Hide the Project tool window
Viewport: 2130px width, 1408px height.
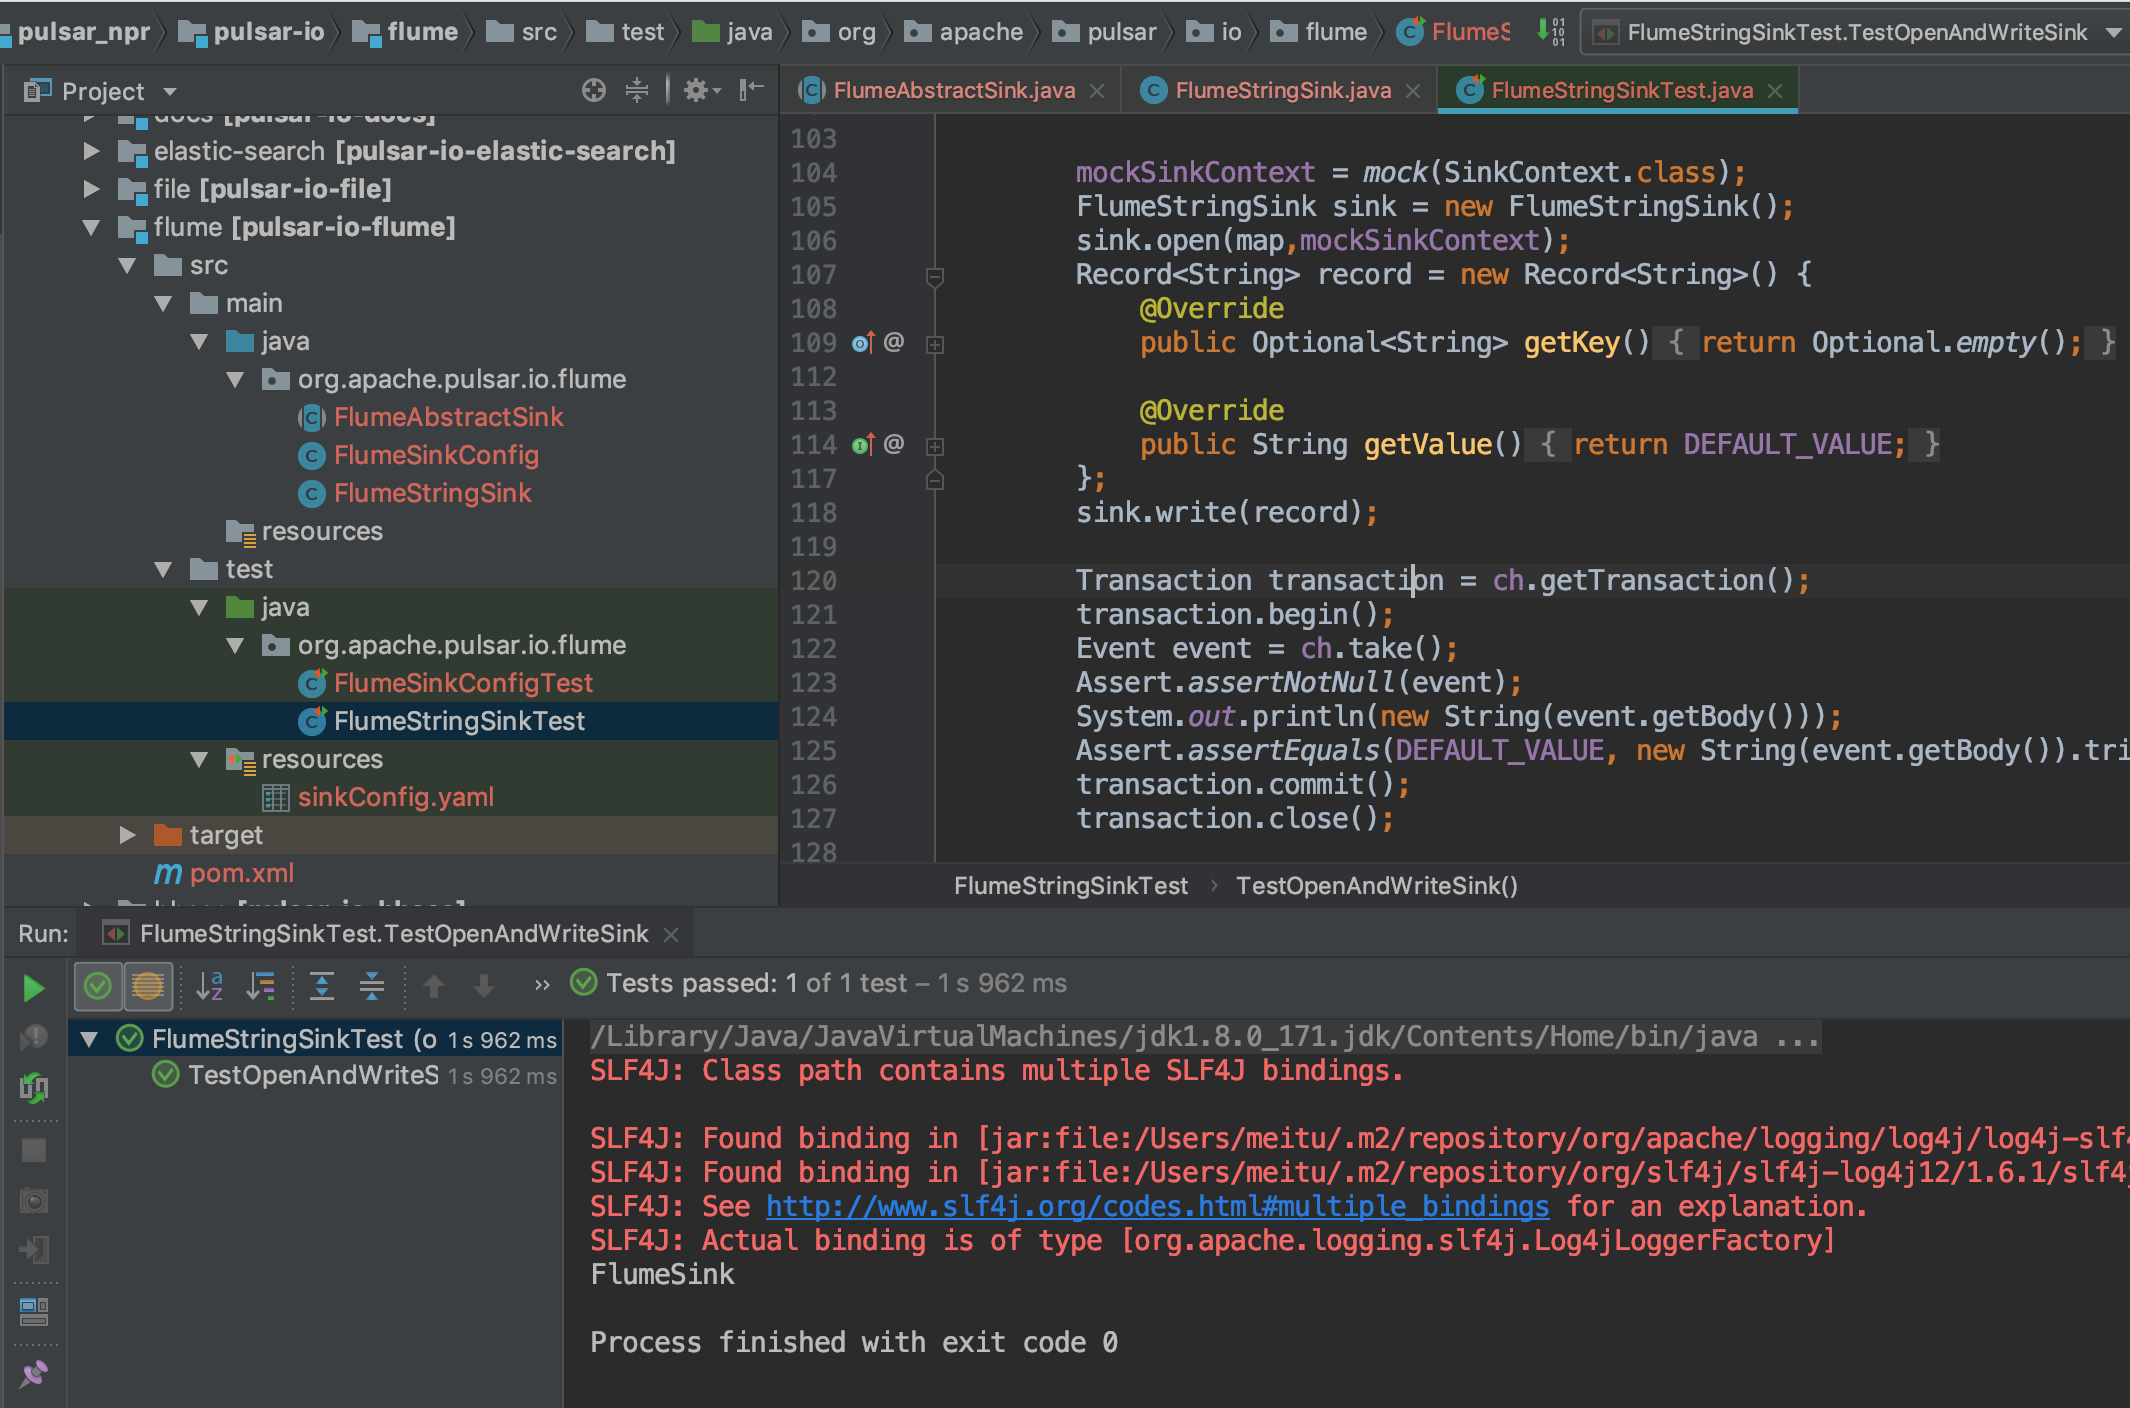tap(751, 91)
